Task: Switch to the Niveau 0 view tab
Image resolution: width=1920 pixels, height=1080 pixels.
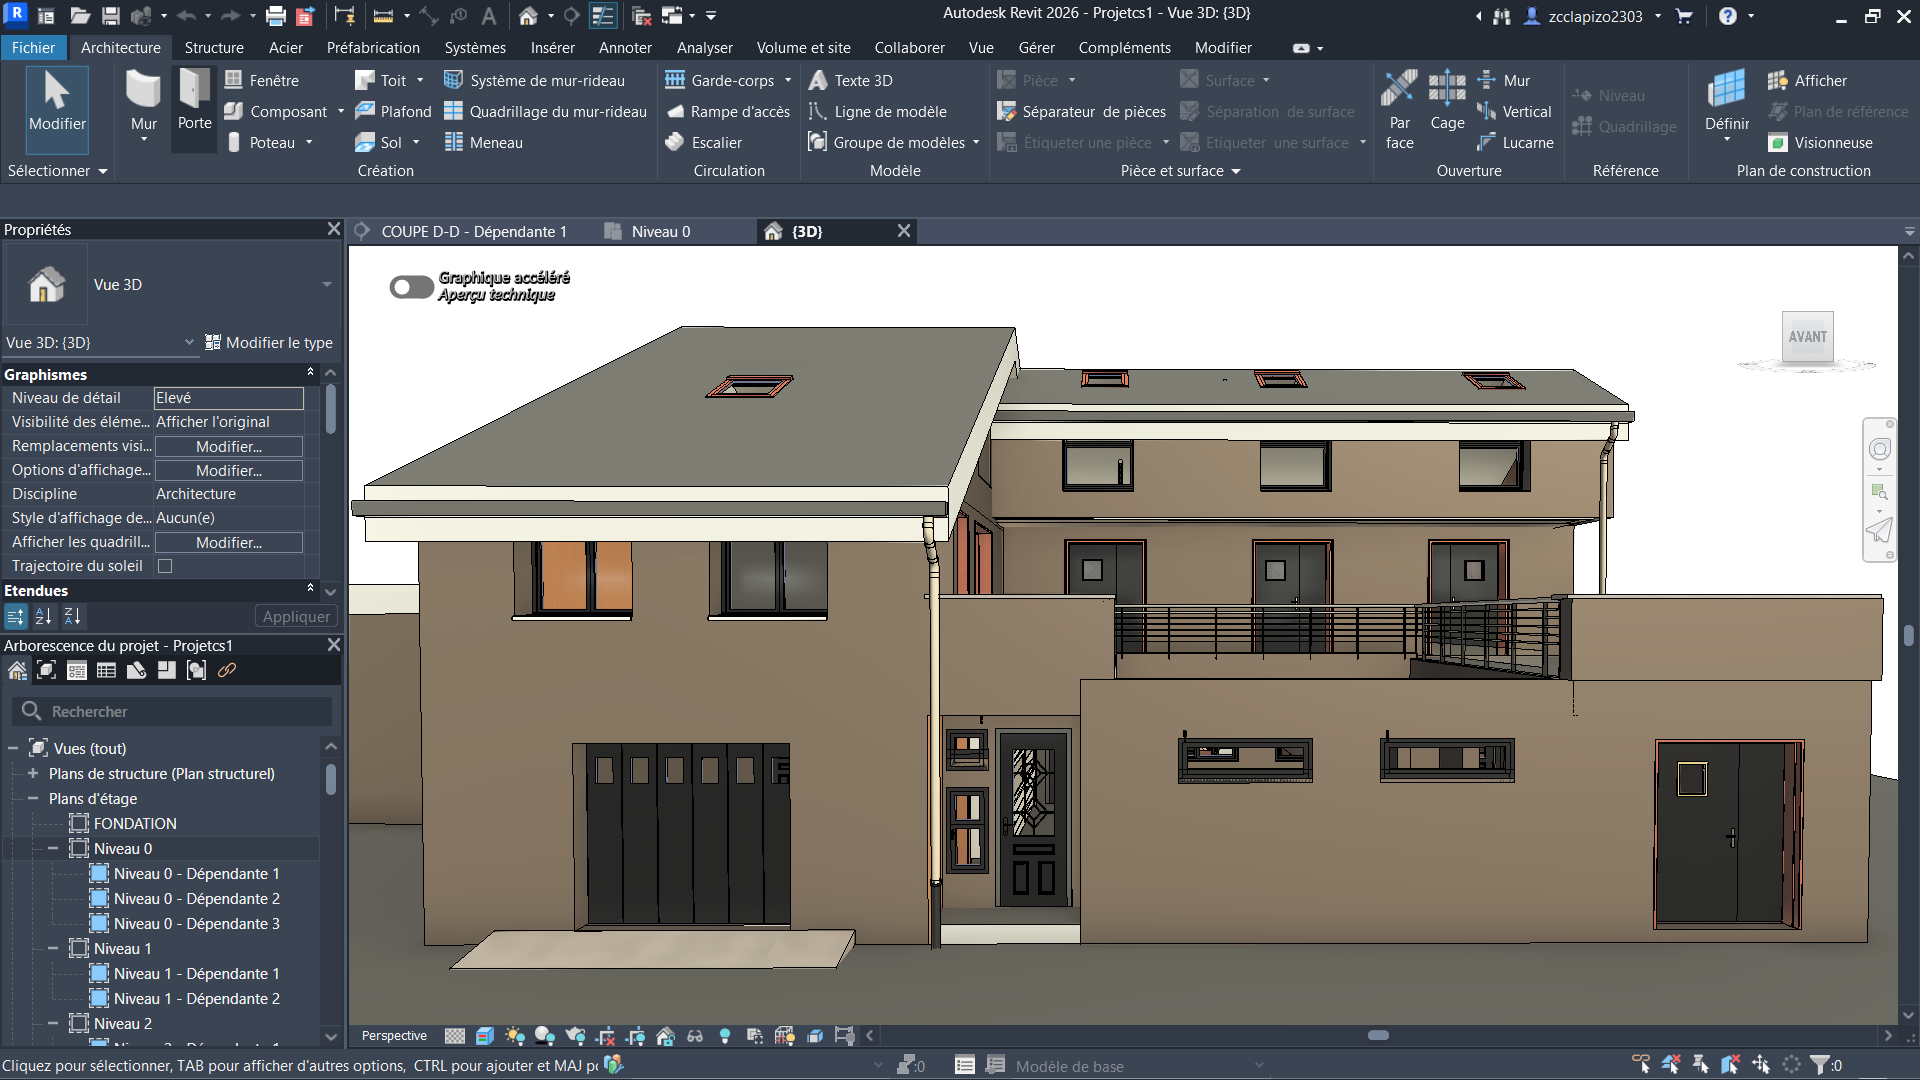Action: point(660,232)
